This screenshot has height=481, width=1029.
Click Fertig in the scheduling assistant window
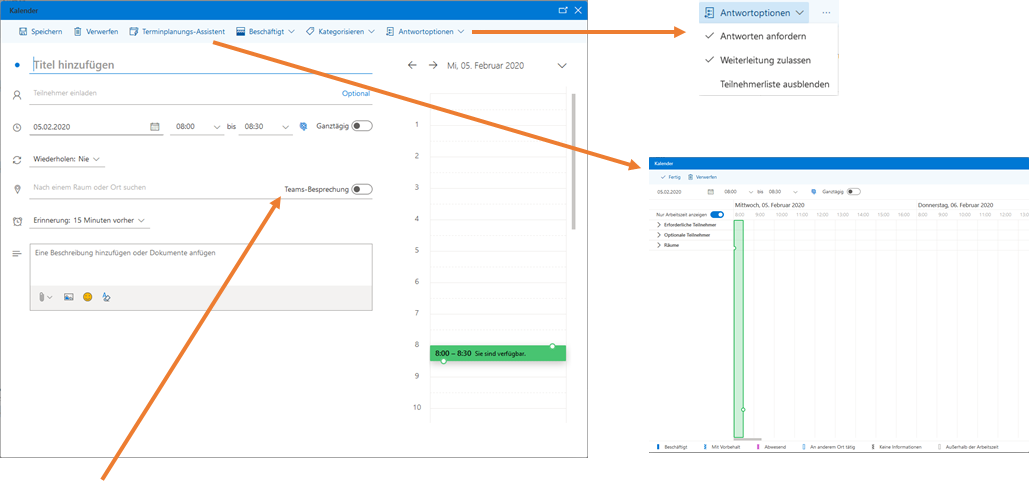(670, 177)
